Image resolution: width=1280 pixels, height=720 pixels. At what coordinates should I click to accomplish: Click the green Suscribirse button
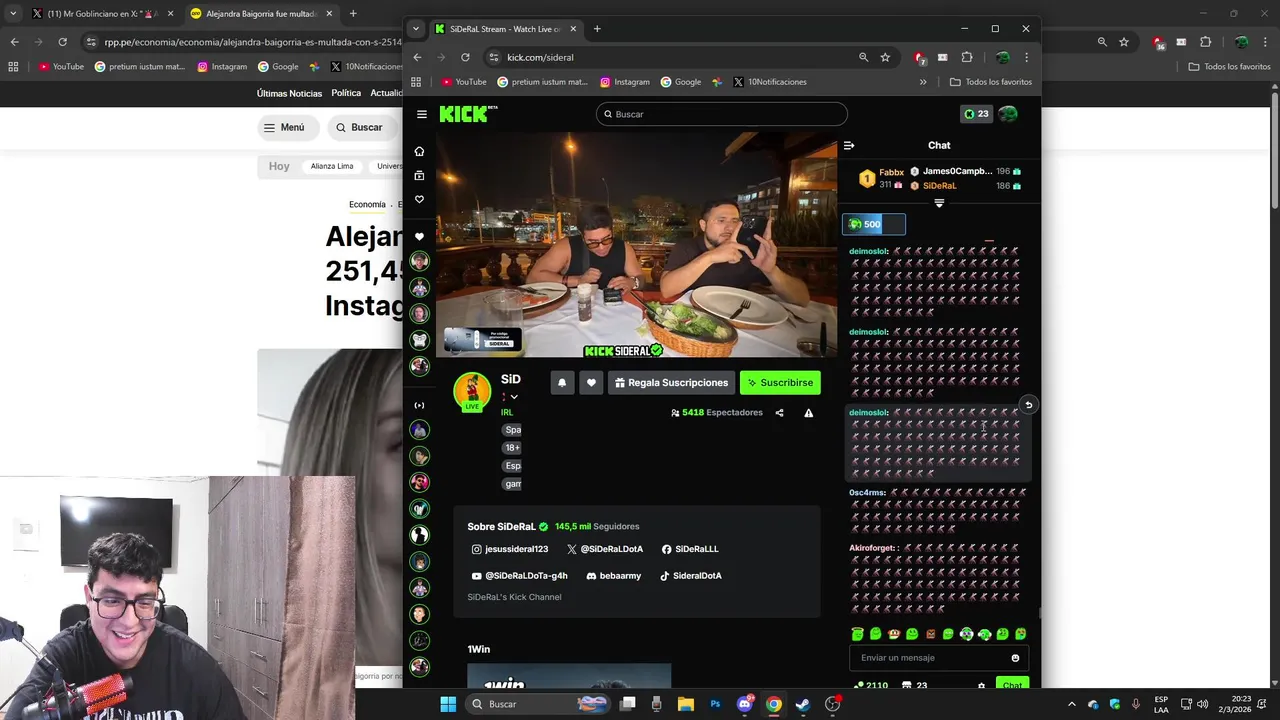[780, 382]
